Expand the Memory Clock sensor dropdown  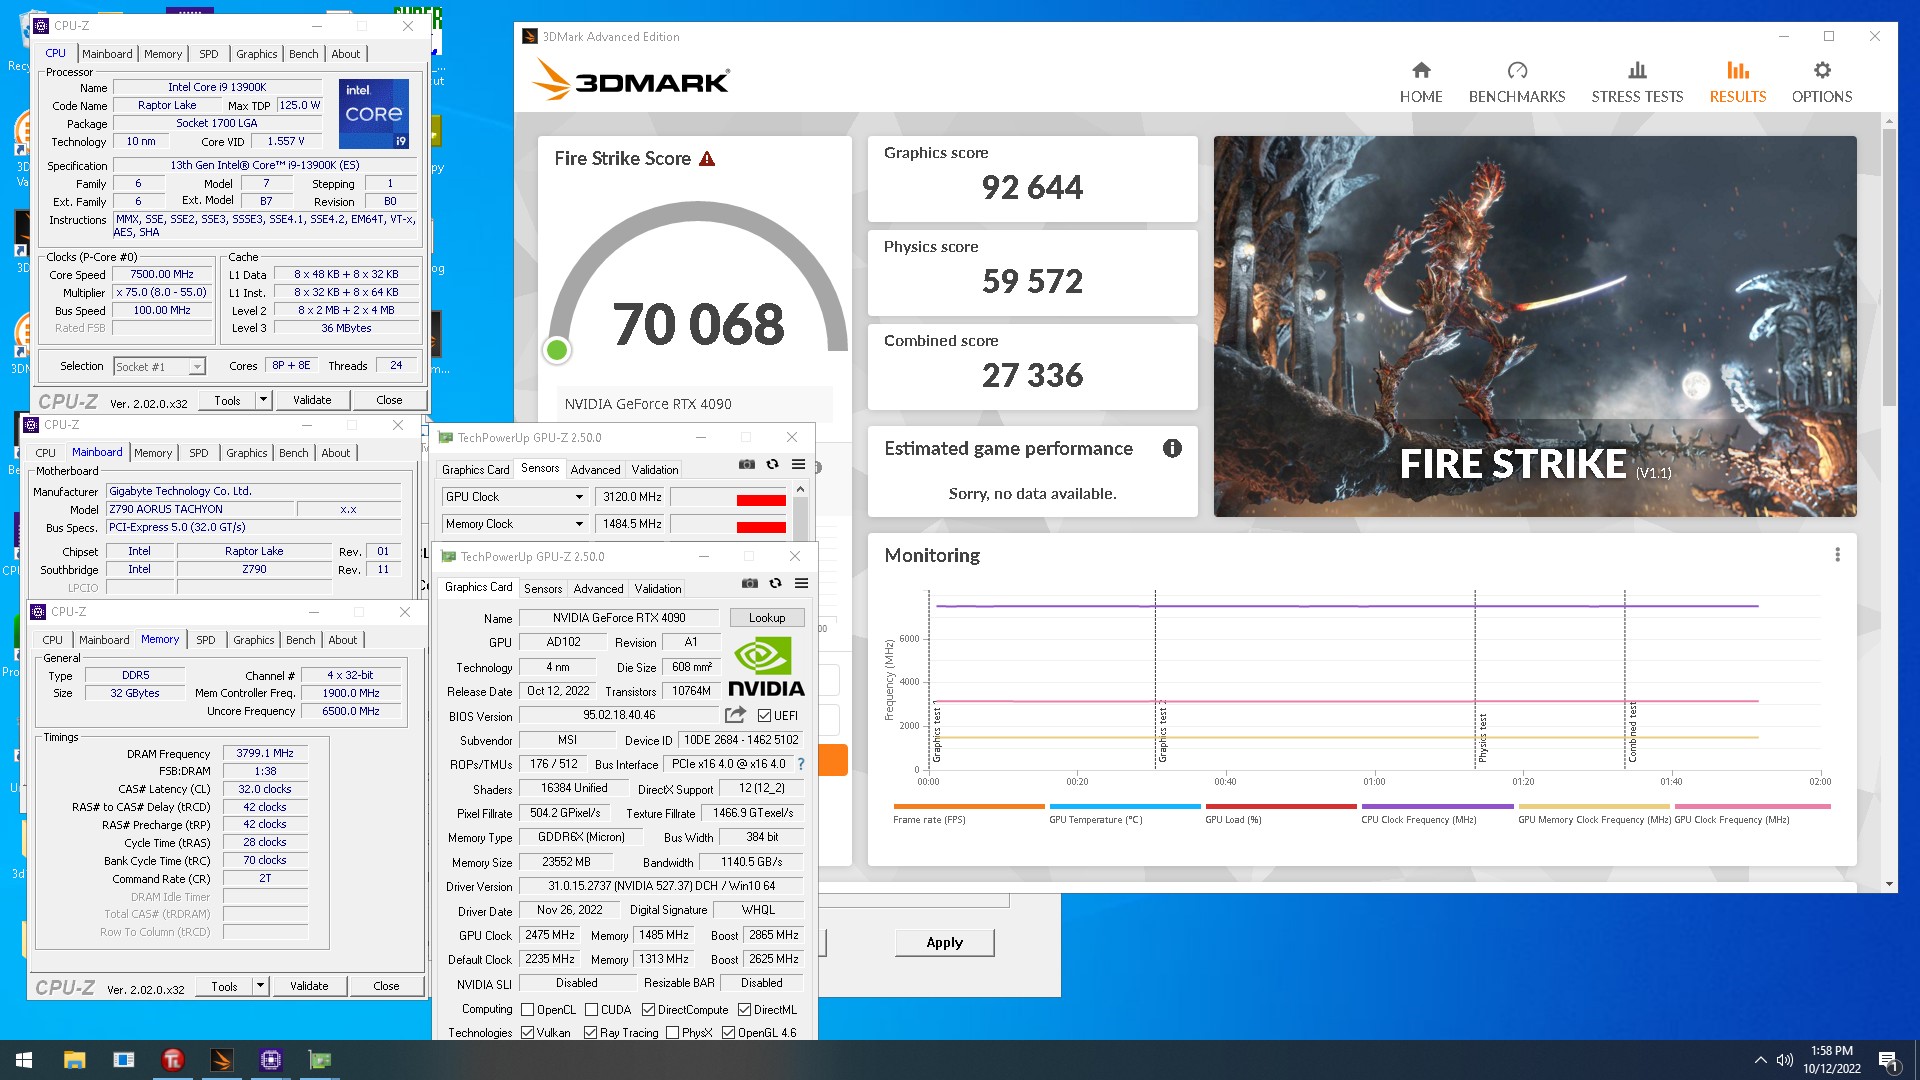[x=579, y=524]
